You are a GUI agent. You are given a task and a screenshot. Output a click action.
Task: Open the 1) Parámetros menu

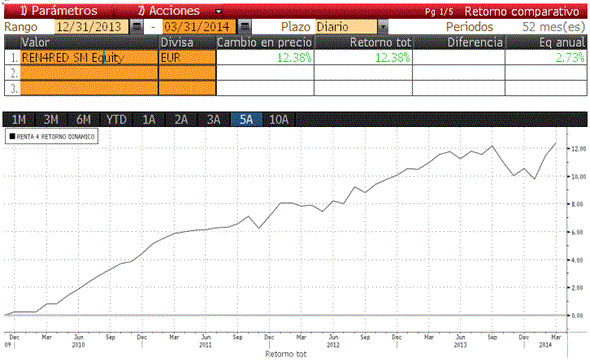click(x=59, y=11)
